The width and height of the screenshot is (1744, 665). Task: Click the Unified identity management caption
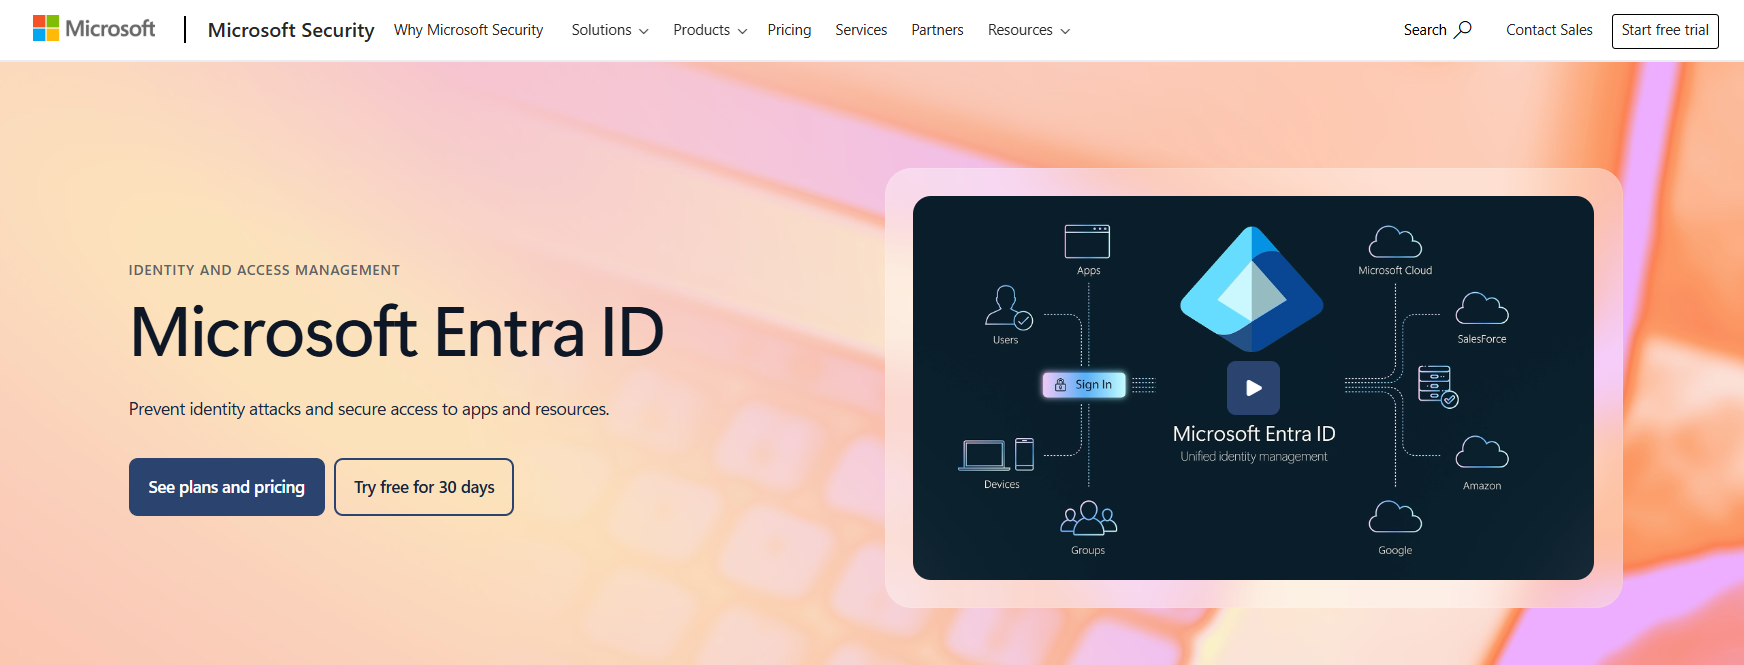tap(1254, 457)
